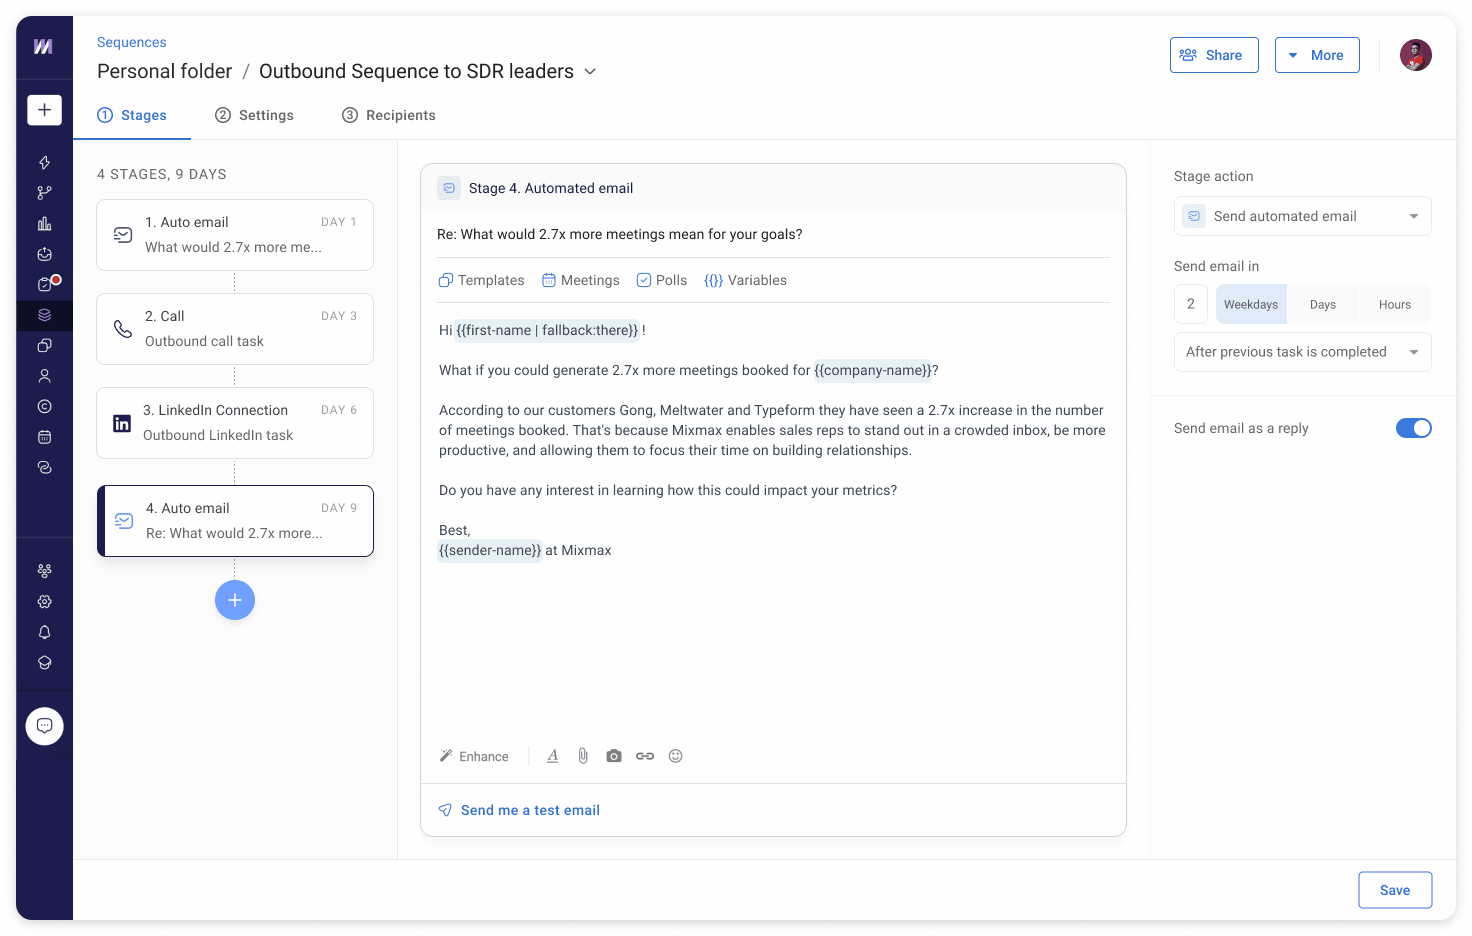Click the Enhance magic wand icon
The image size is (1472, 936).
click(x=444, y=756)
